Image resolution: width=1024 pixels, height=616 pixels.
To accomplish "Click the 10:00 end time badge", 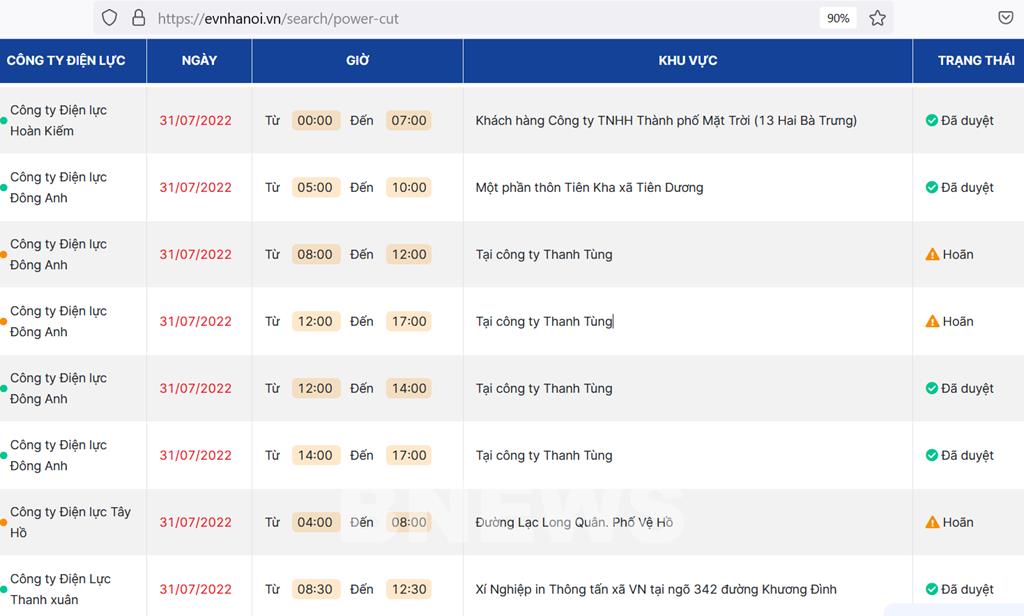I will click(409, 187).
